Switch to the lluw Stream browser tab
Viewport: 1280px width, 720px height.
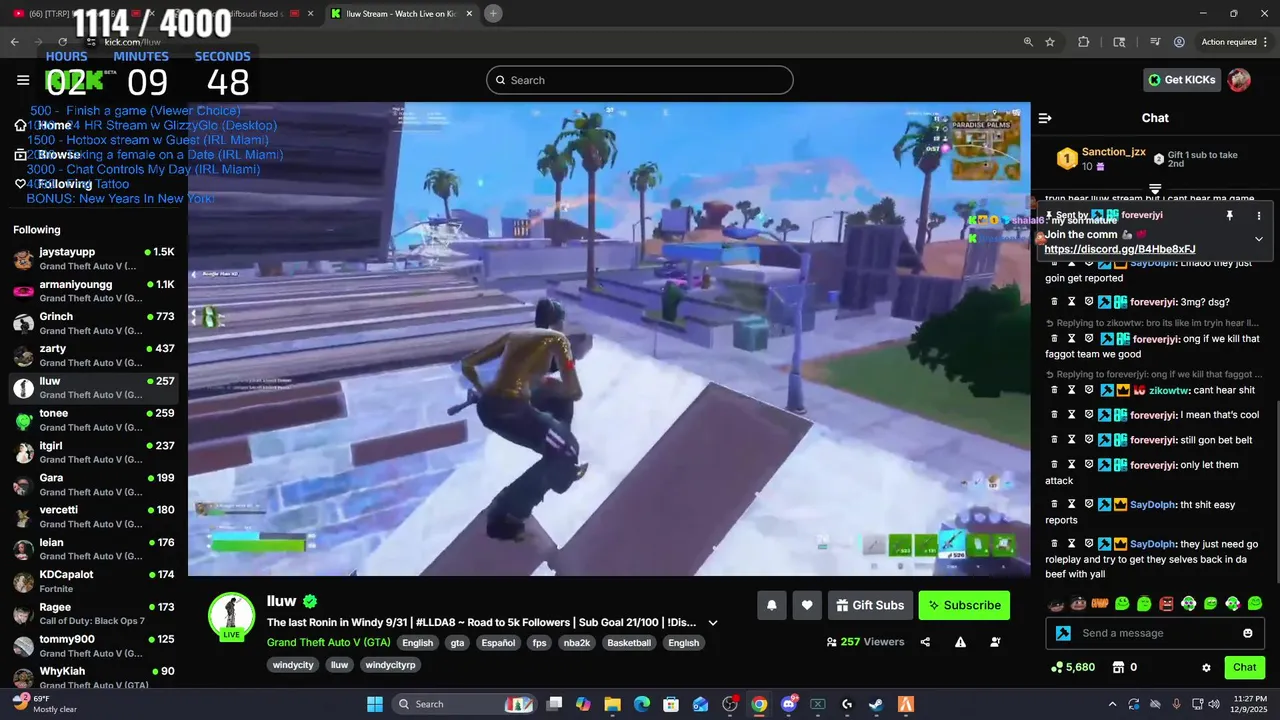pos(400,13)
